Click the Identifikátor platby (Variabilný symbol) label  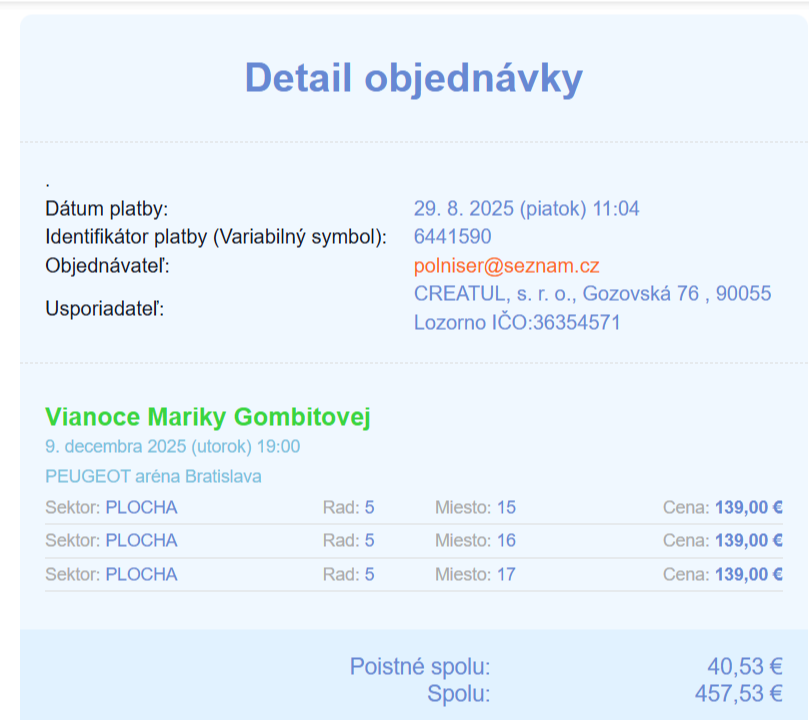tap(215, 237)
